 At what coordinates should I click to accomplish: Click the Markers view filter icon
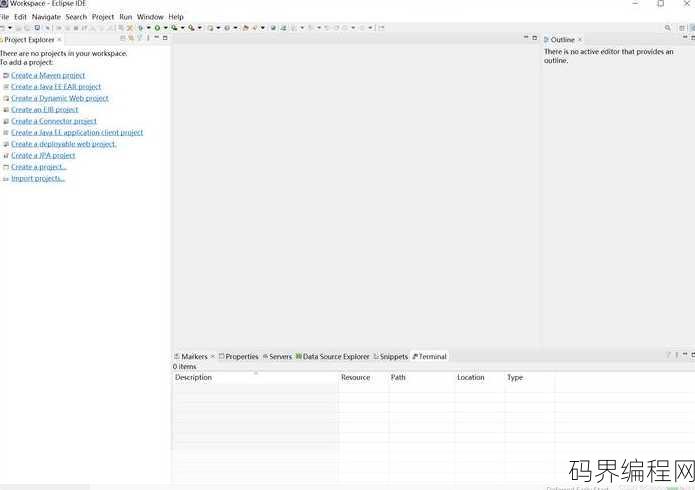(668, 355)
